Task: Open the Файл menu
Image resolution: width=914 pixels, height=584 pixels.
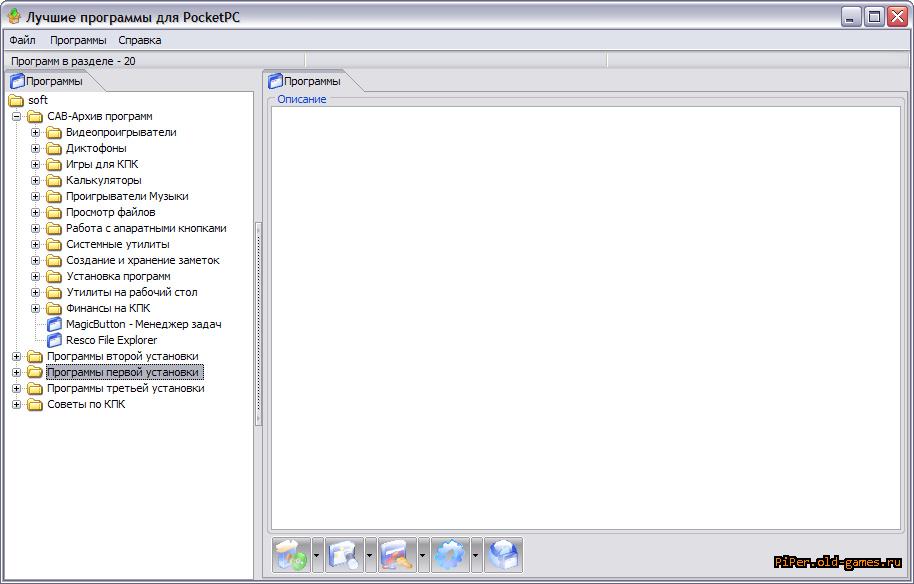Action: (x=22, y=40)
